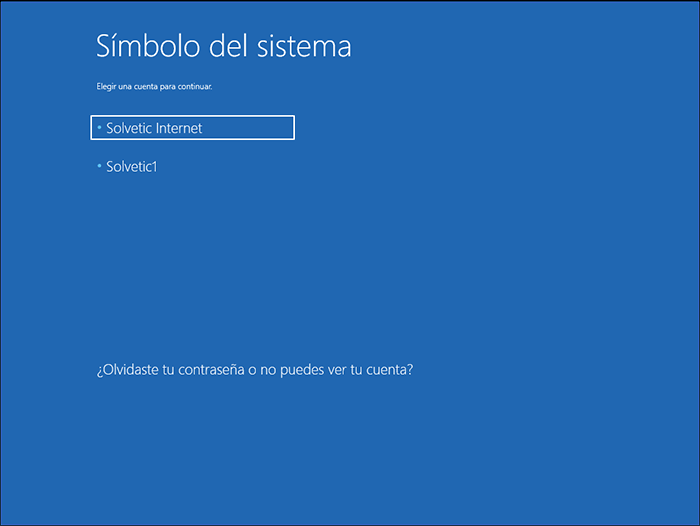The width and height of the screenshot is (700, 526).
Task: Open the forgot password help link
Action: pos(255,370)
